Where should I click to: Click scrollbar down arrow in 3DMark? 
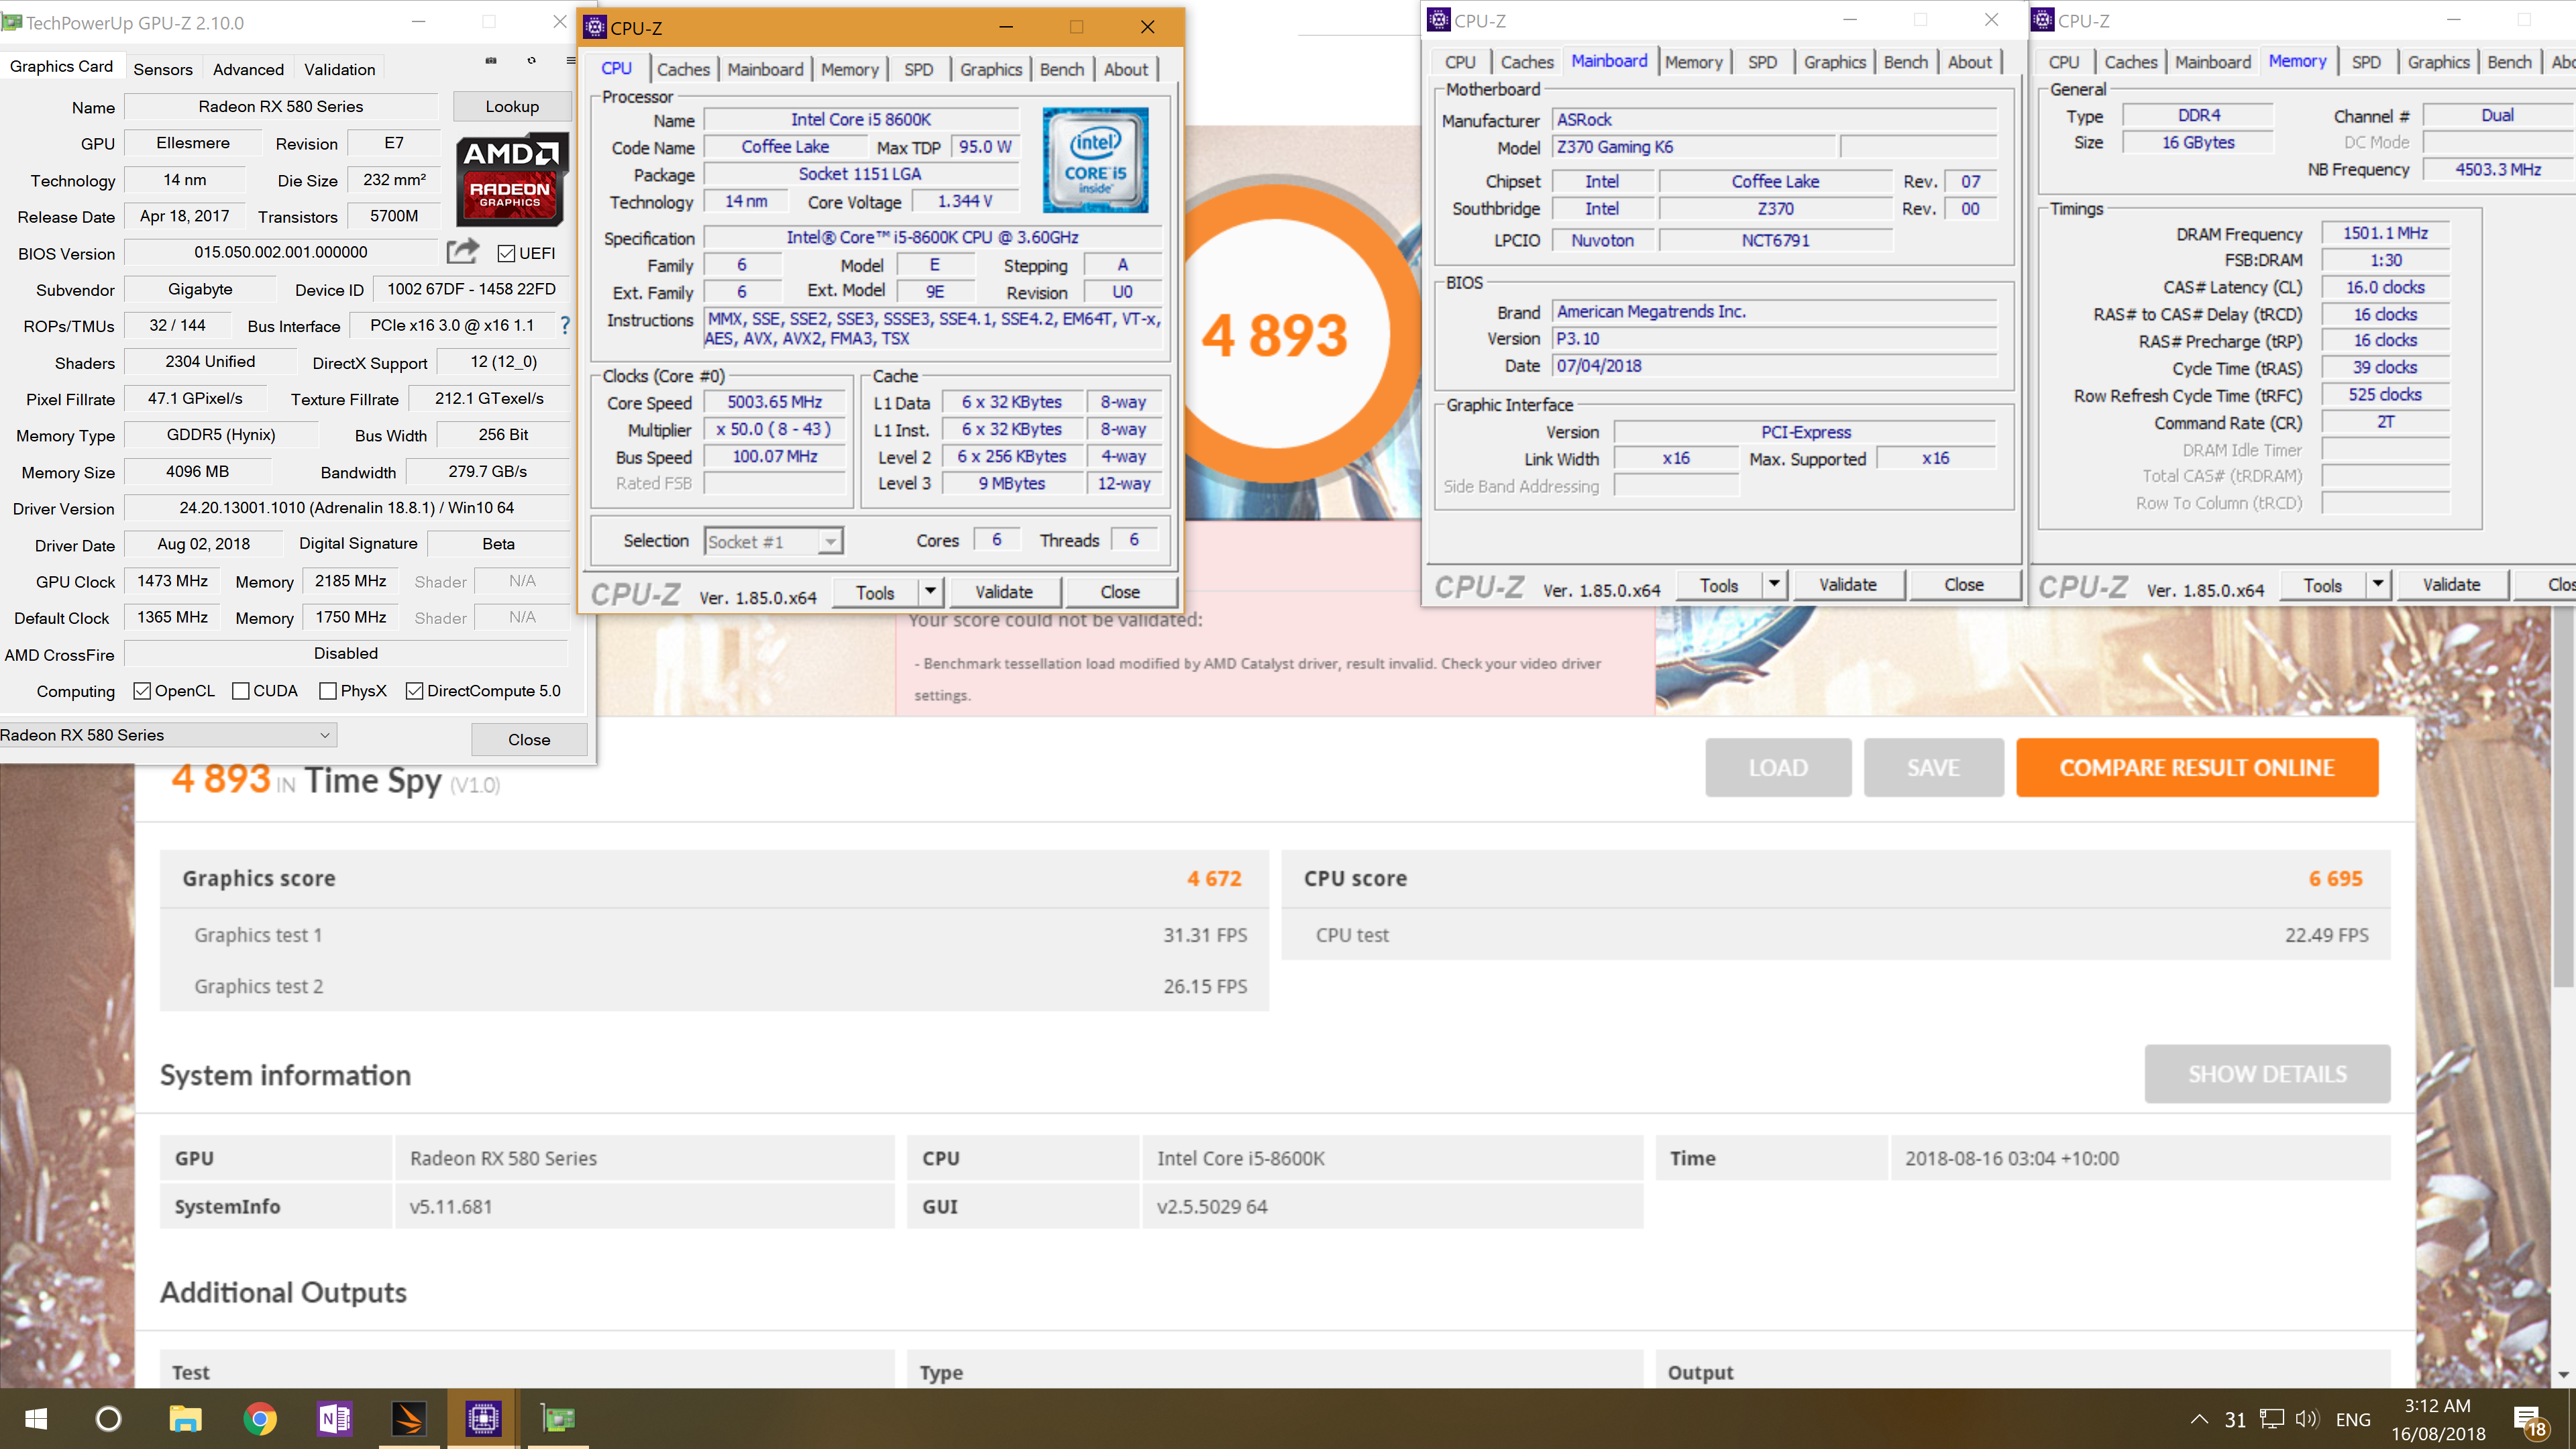tap(2563, 1374)
